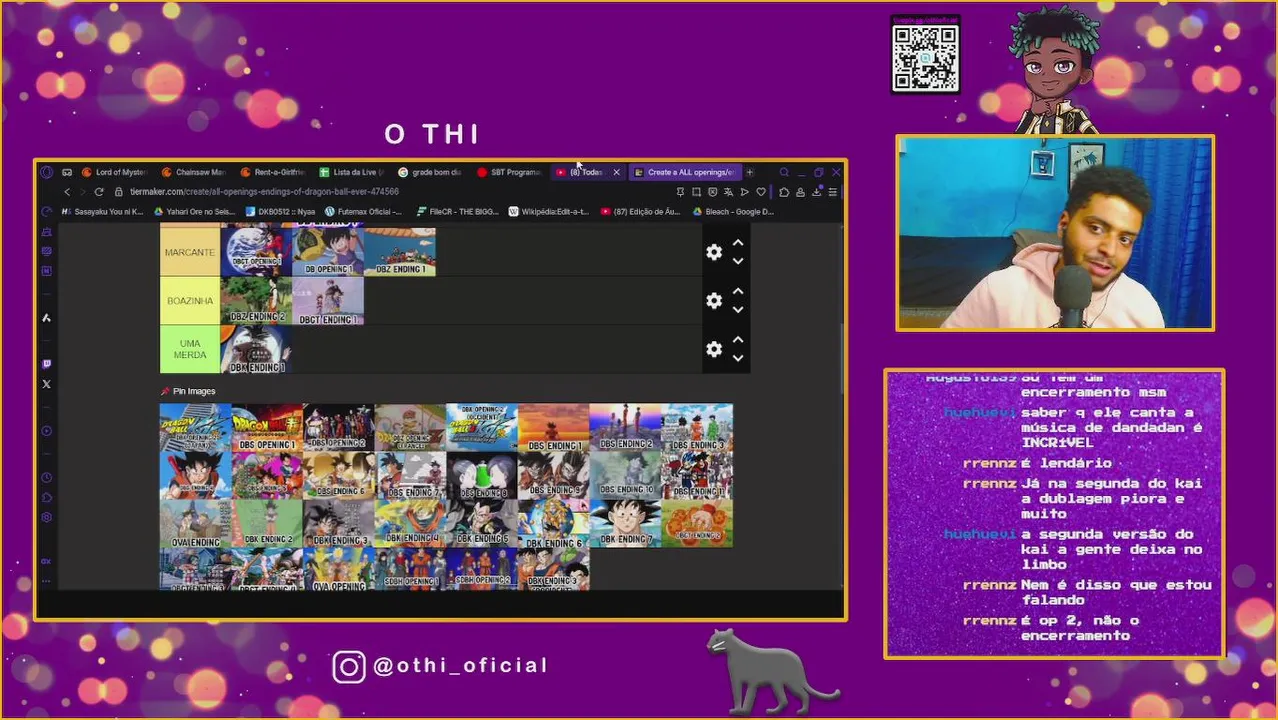This screenshot has width=1278, height=720.
Task: Select DBGT ENDING 1 thumbnail in BOAZINHA row
Action: (x=328, y=301)
